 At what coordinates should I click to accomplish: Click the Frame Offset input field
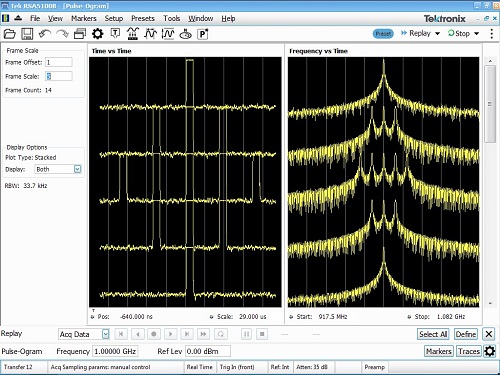(x=59, y=62)
